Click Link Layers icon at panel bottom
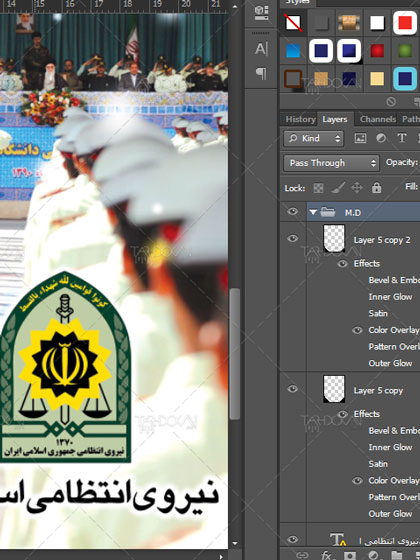The height and width of the screenshot is (560, 420). click(302, 555)
